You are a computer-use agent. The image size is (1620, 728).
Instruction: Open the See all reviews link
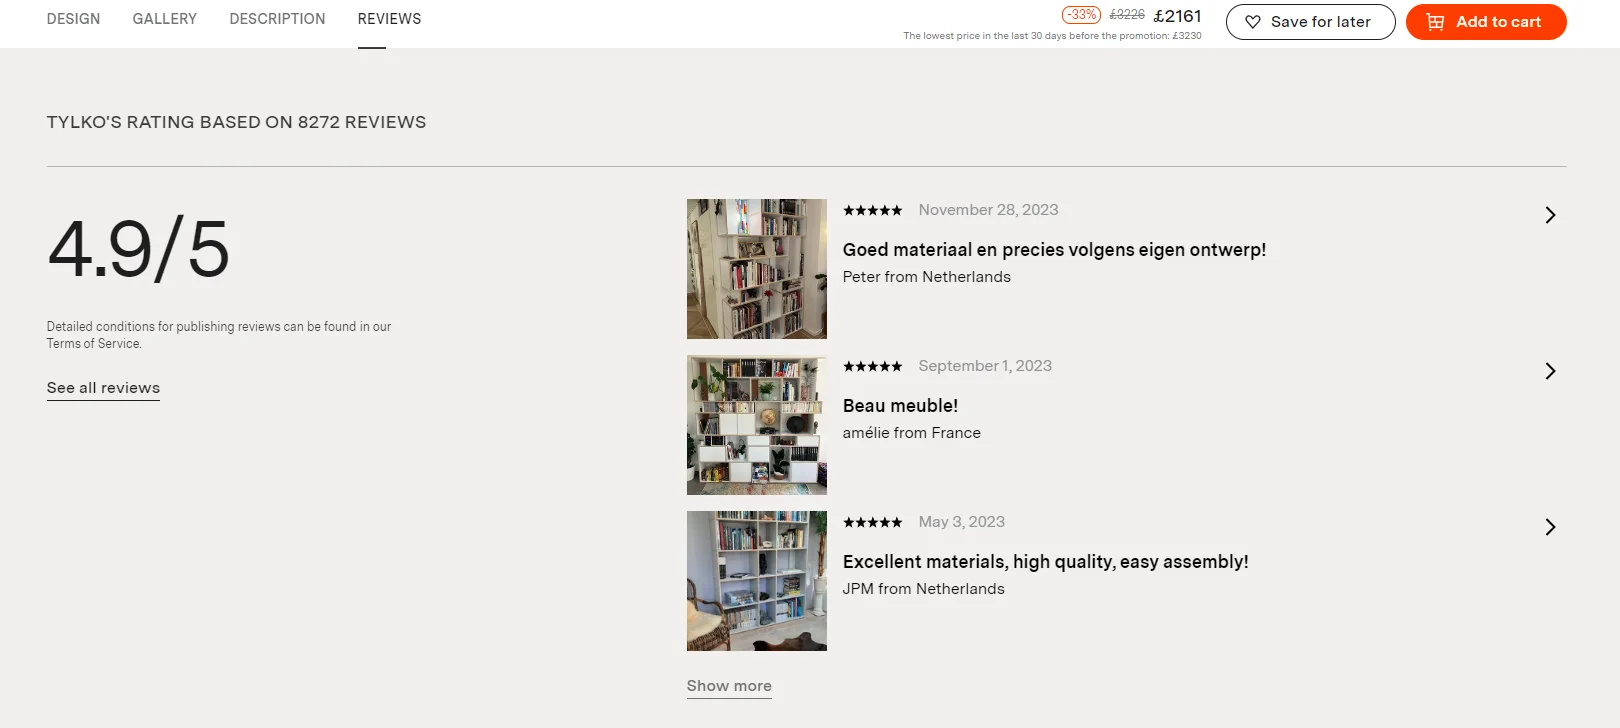103,388
